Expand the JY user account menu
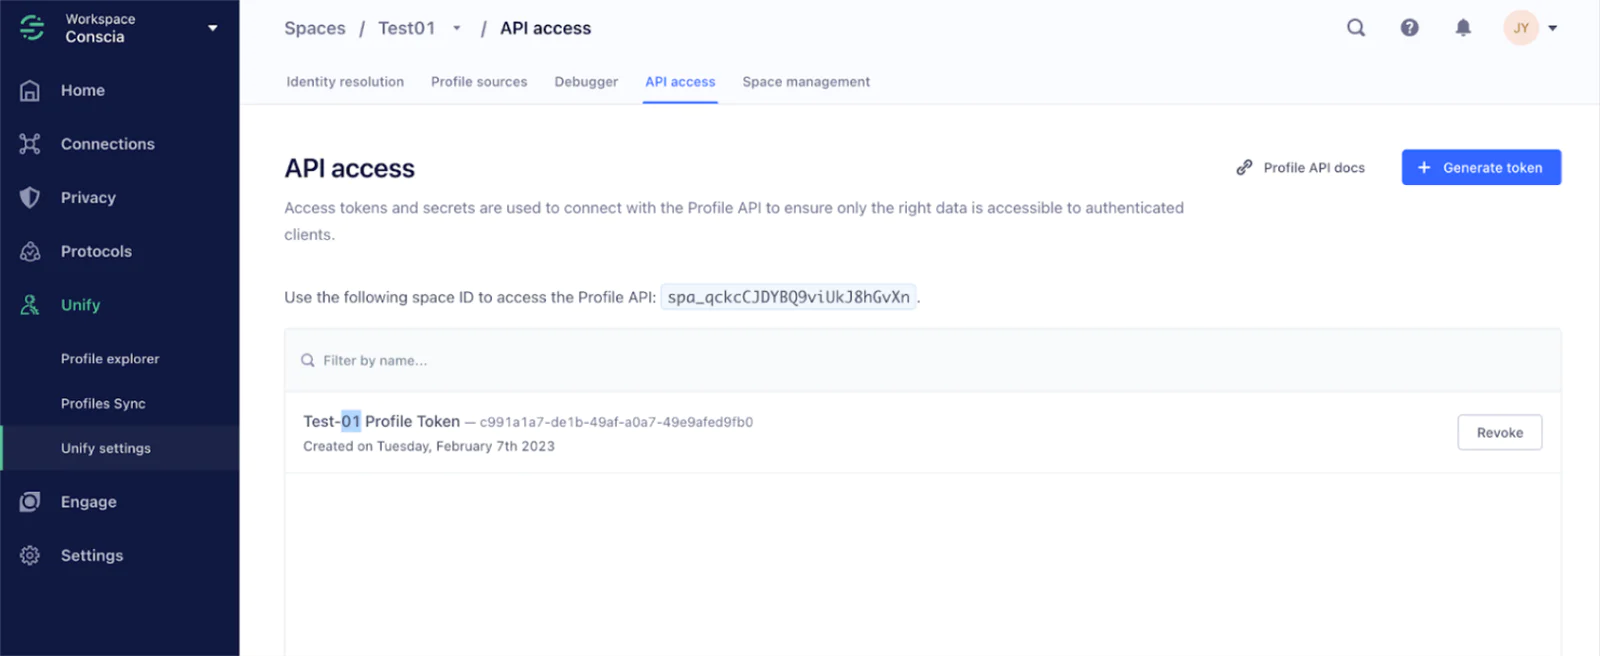The image size is (1600, 656). [x=1552, y=28]
